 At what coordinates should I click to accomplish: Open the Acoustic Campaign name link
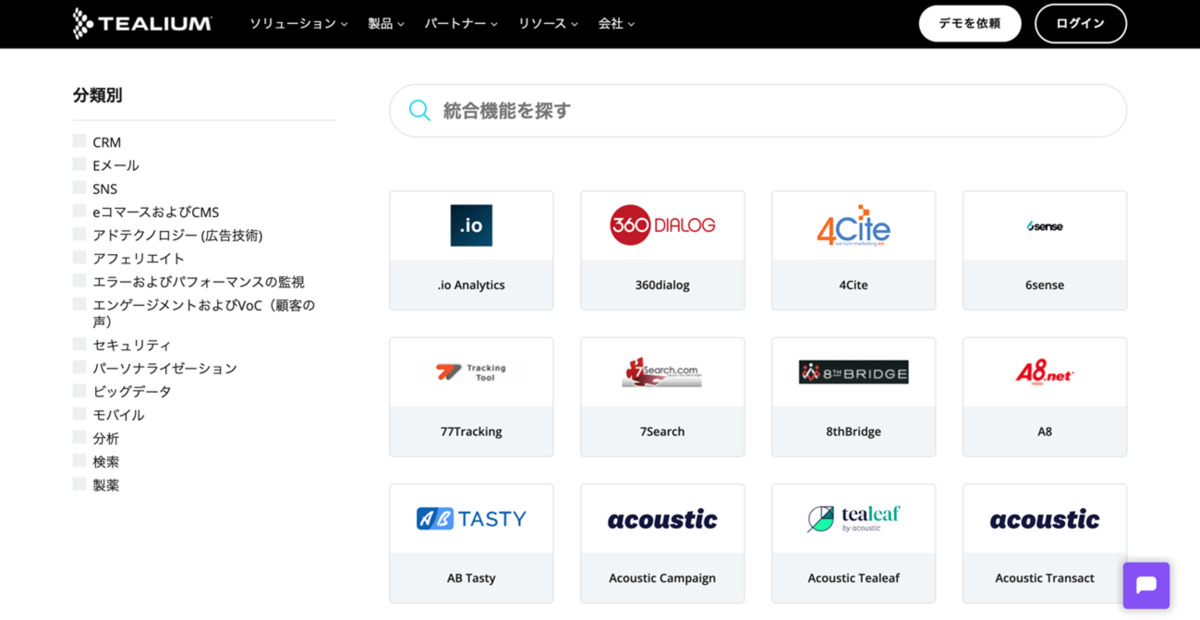pyautogui.click(x=662, y=578)
